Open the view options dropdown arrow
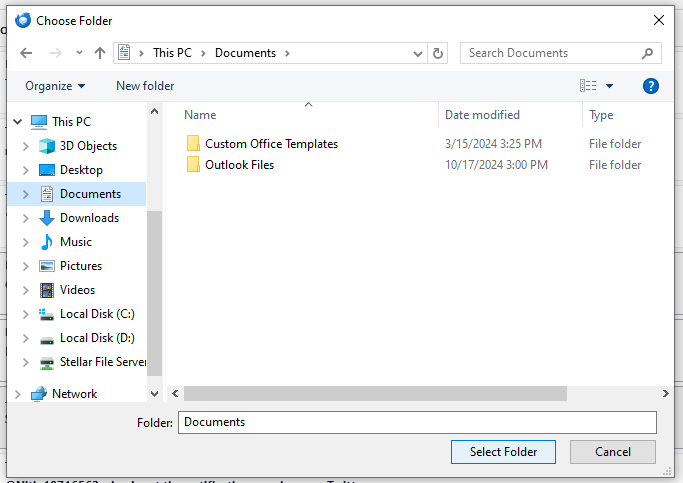Screen dimensions: 683x483 click(610, 86)
